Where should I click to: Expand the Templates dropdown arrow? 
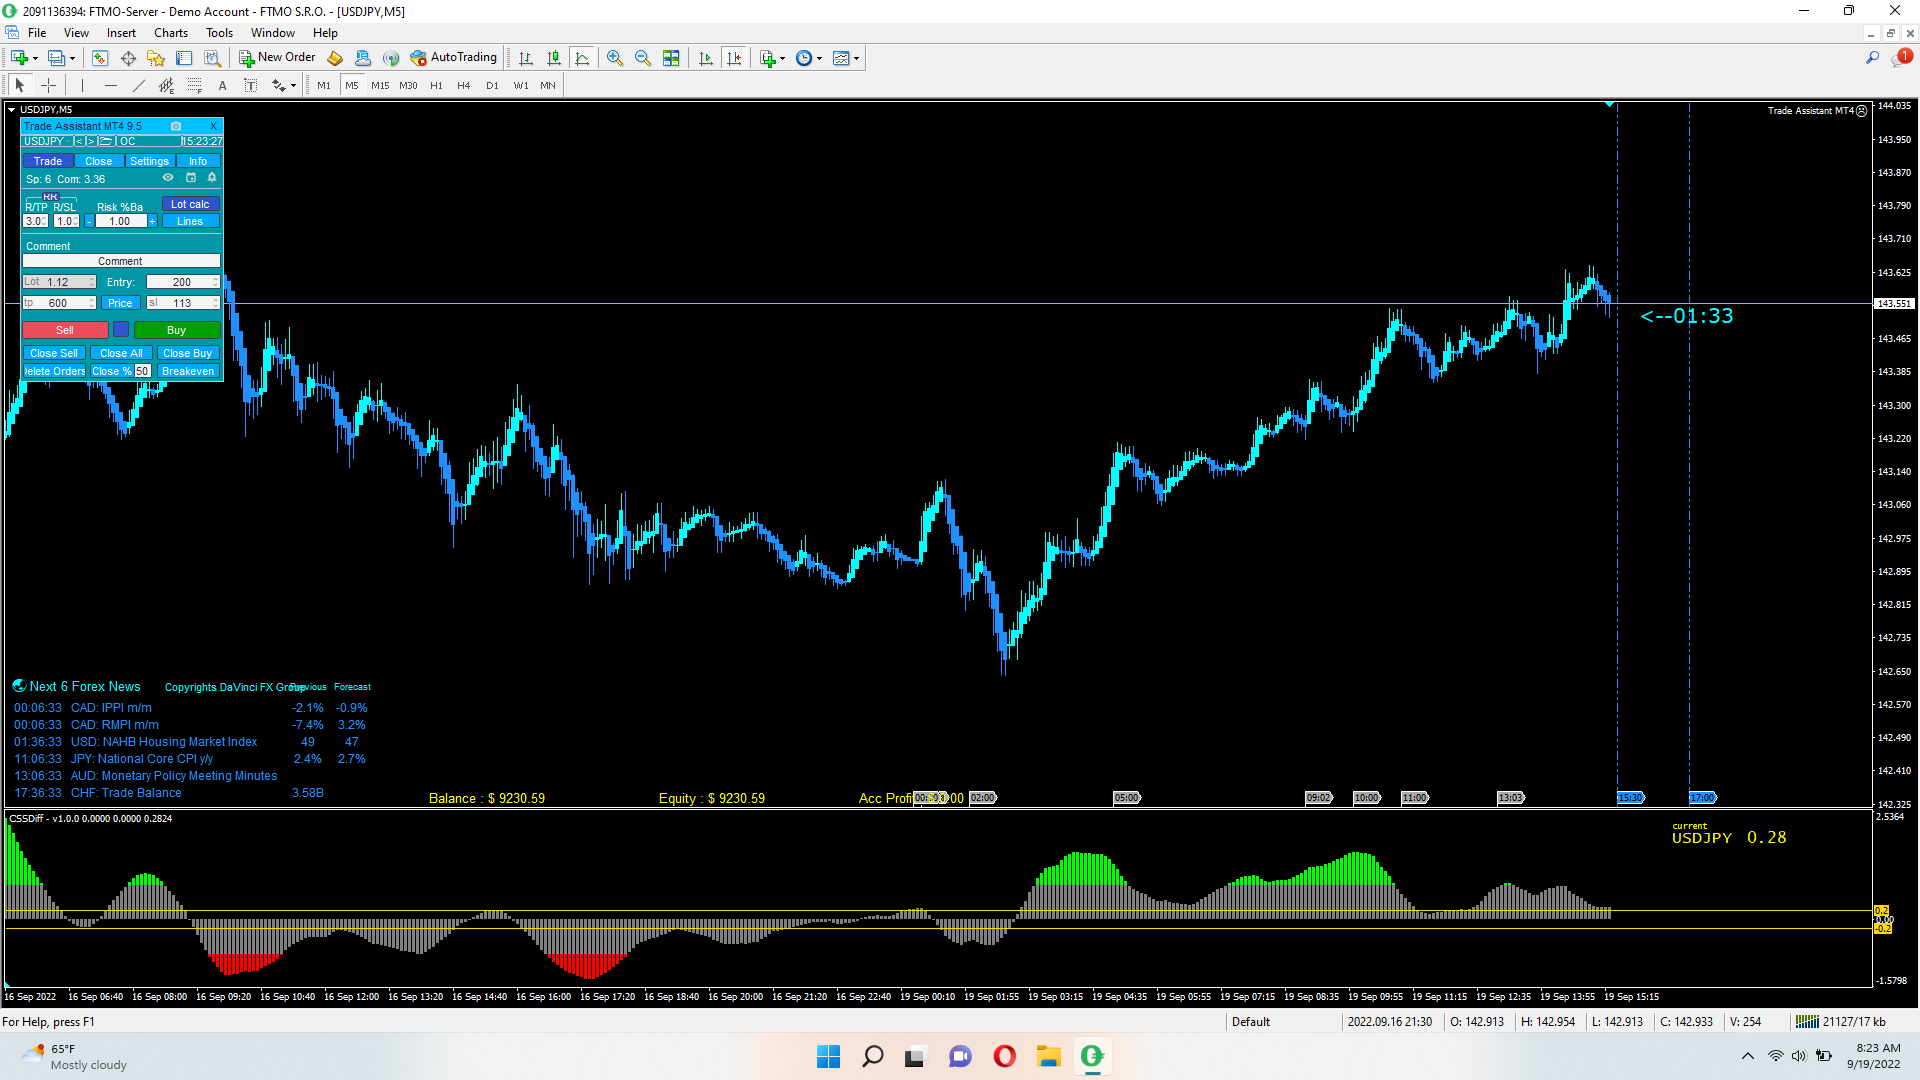857,58
